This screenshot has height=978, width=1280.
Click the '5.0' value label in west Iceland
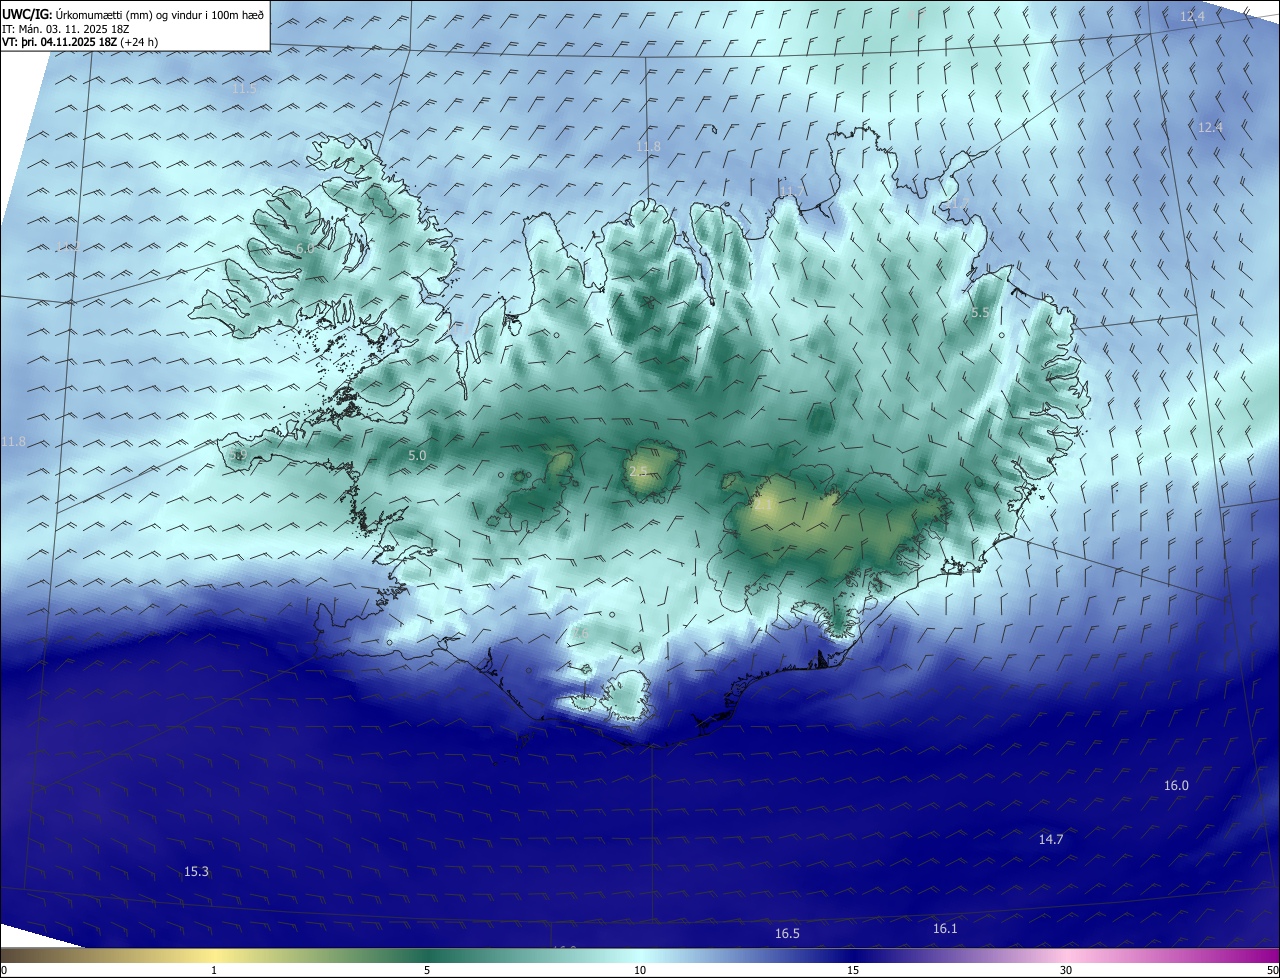[x=418, y=455]
